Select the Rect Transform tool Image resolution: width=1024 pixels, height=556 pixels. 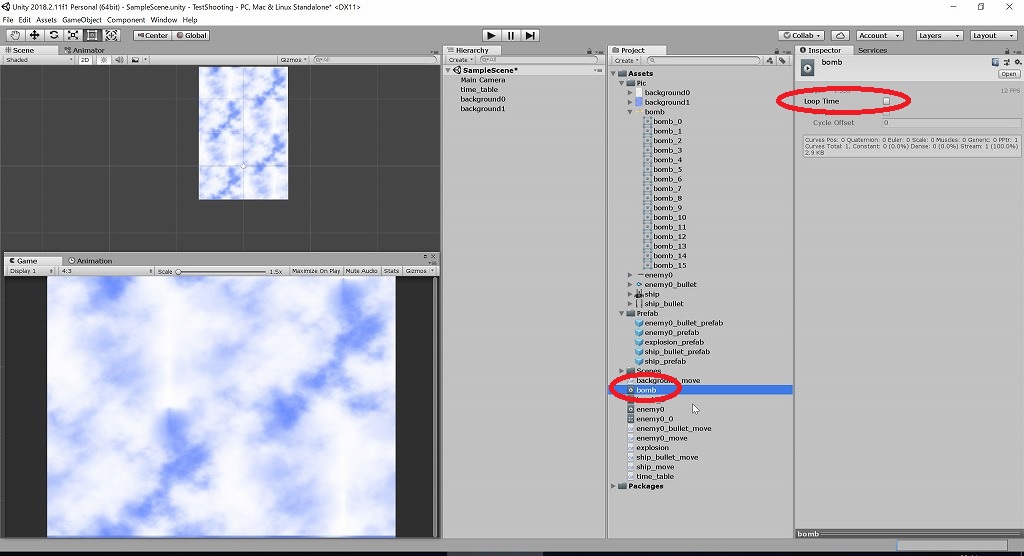(92, 35)
